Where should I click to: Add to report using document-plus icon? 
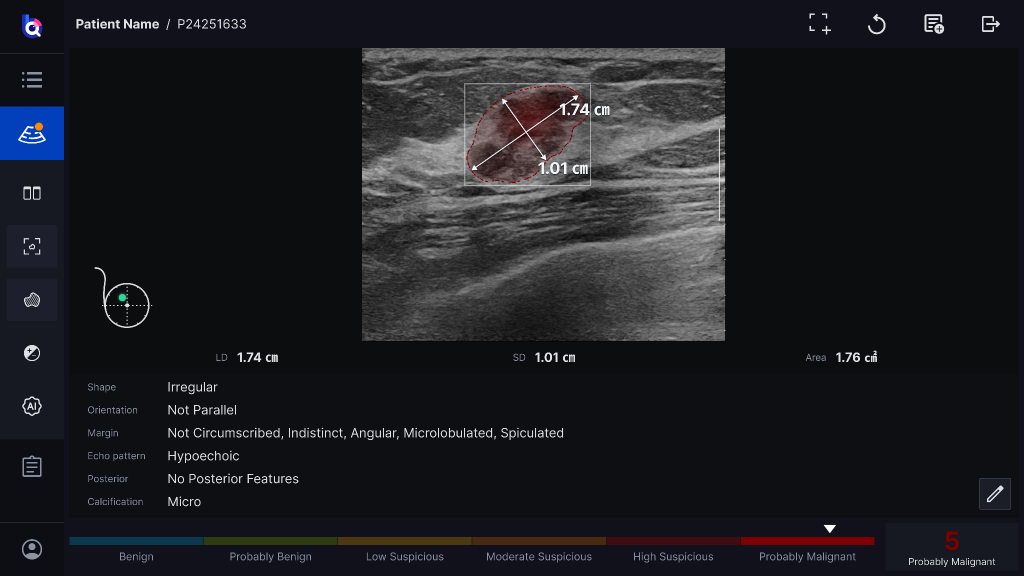(934, 24)
